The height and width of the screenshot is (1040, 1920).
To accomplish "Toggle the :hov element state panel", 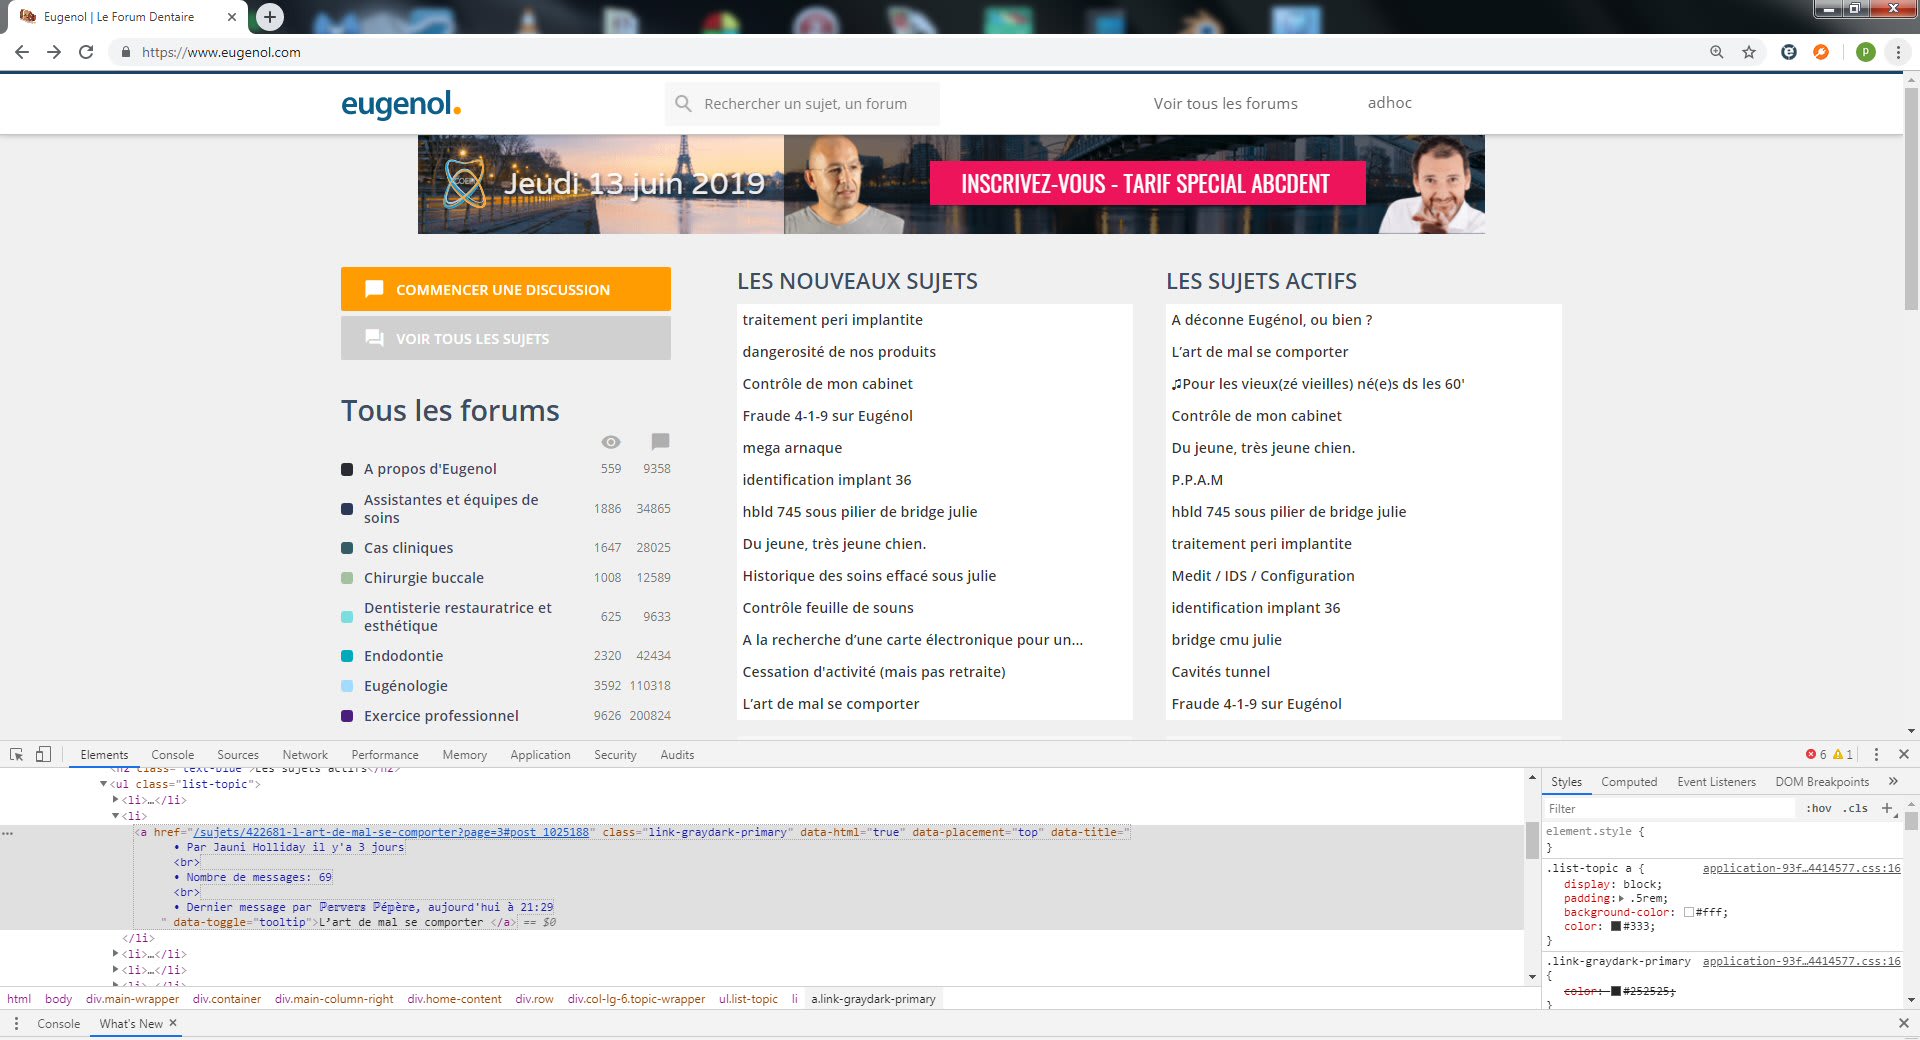I will 1818,808.
